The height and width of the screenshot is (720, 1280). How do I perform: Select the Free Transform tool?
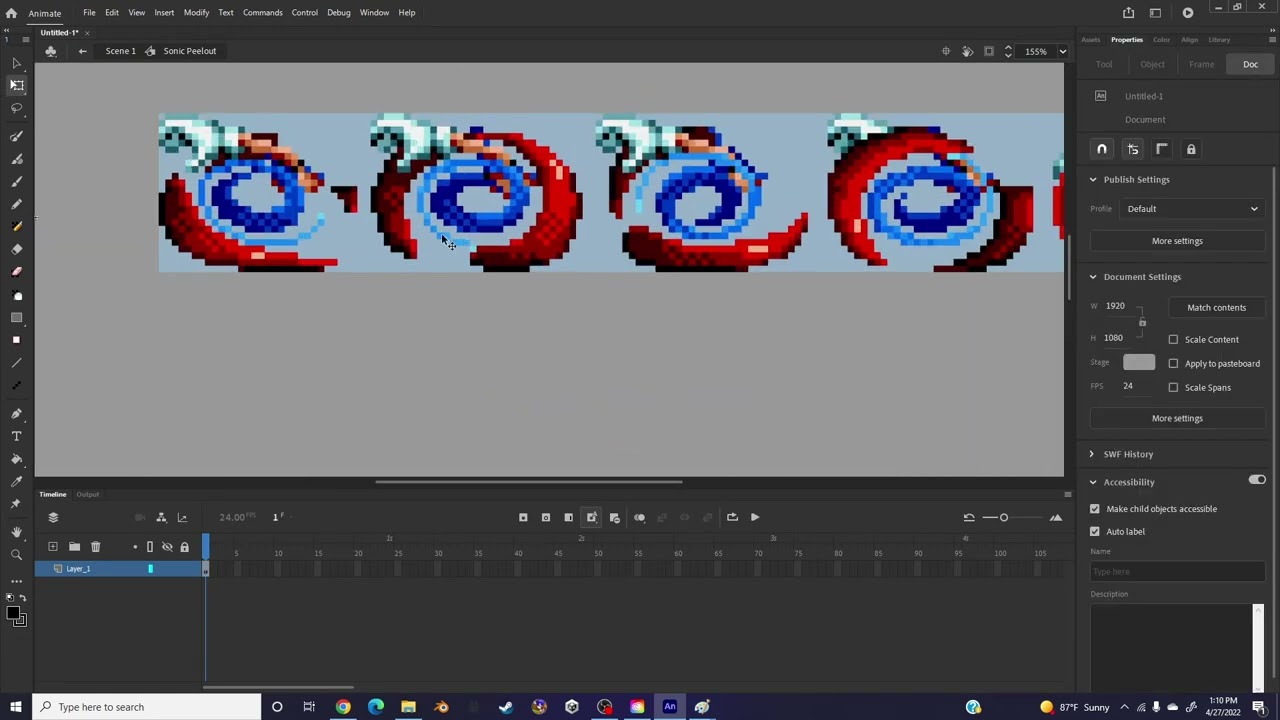[x=16, y=86]
